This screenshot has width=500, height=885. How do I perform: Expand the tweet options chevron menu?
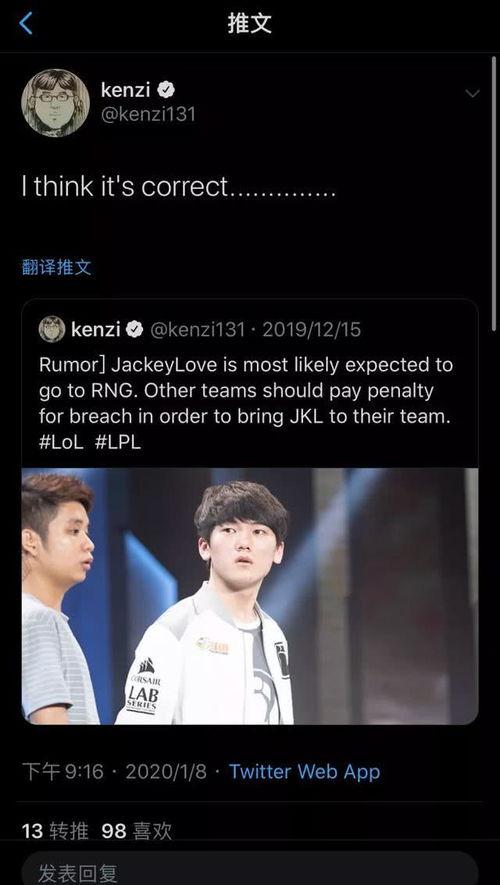point(472,93)
